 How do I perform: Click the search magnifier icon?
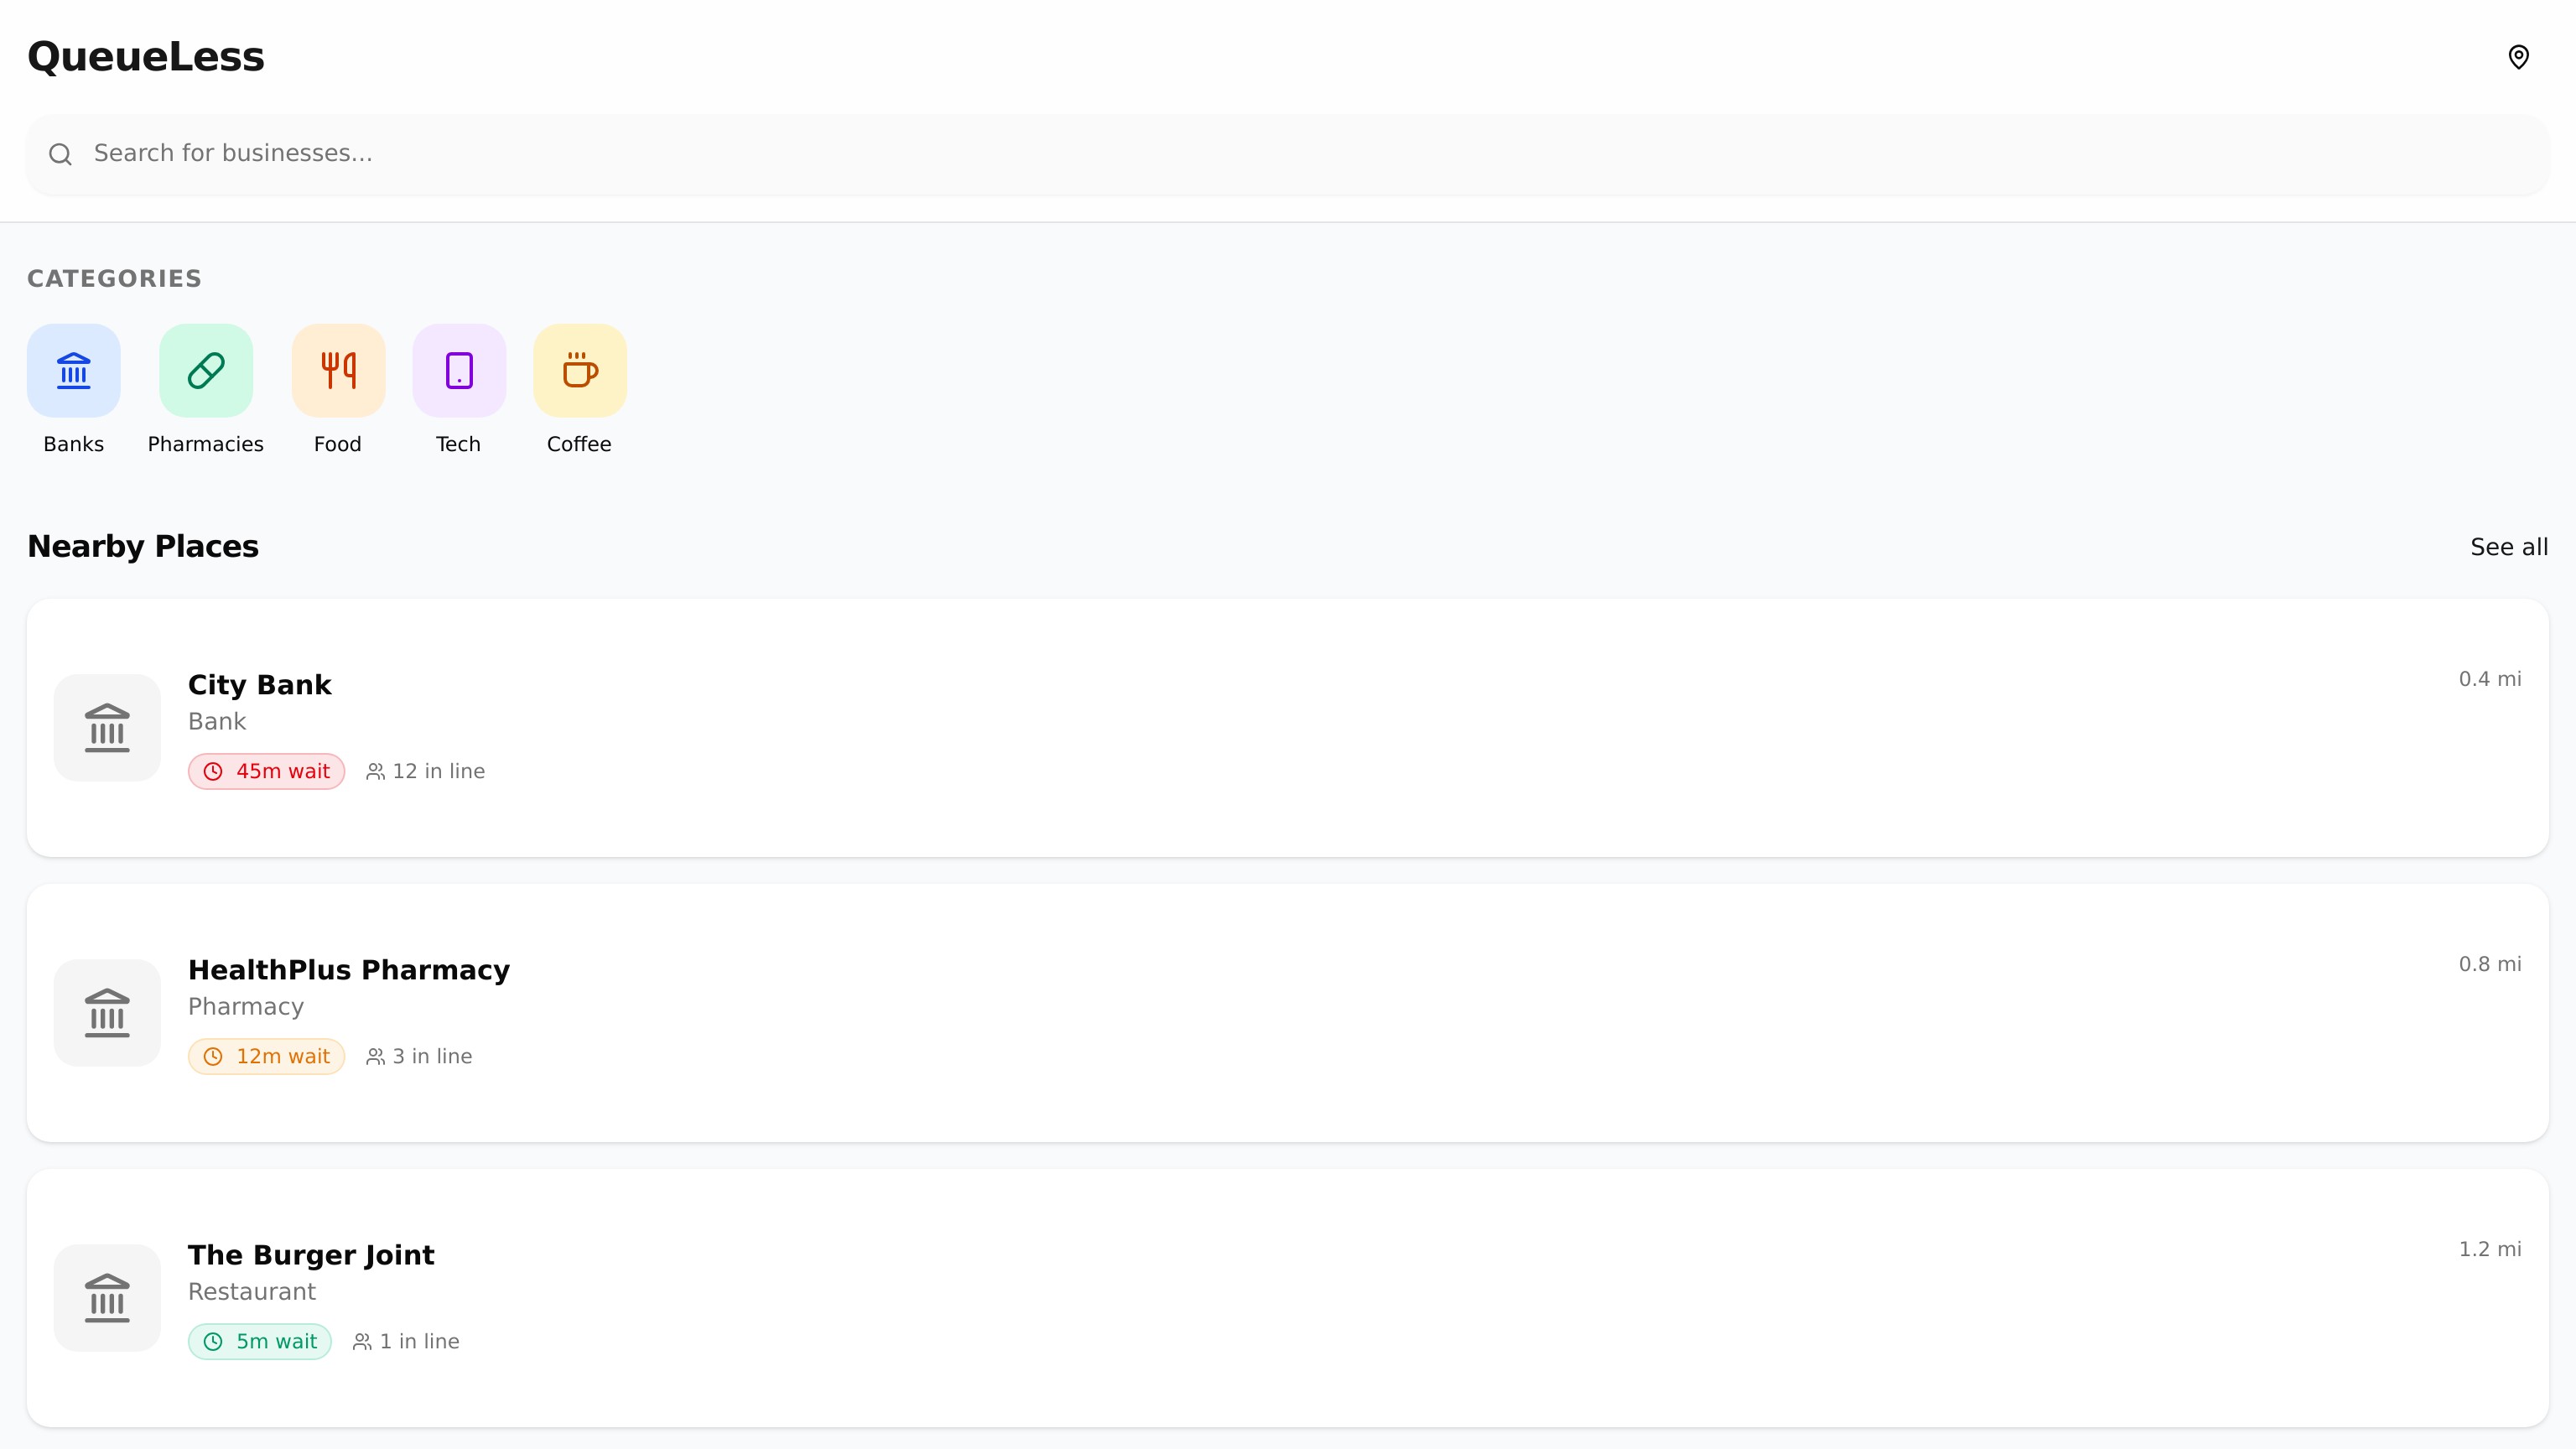click(61, 154)
